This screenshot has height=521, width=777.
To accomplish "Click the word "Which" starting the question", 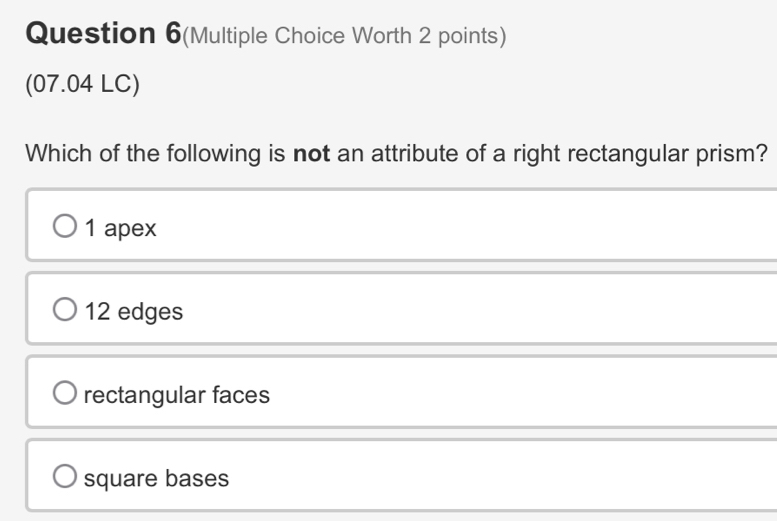I will pos(54,155).
